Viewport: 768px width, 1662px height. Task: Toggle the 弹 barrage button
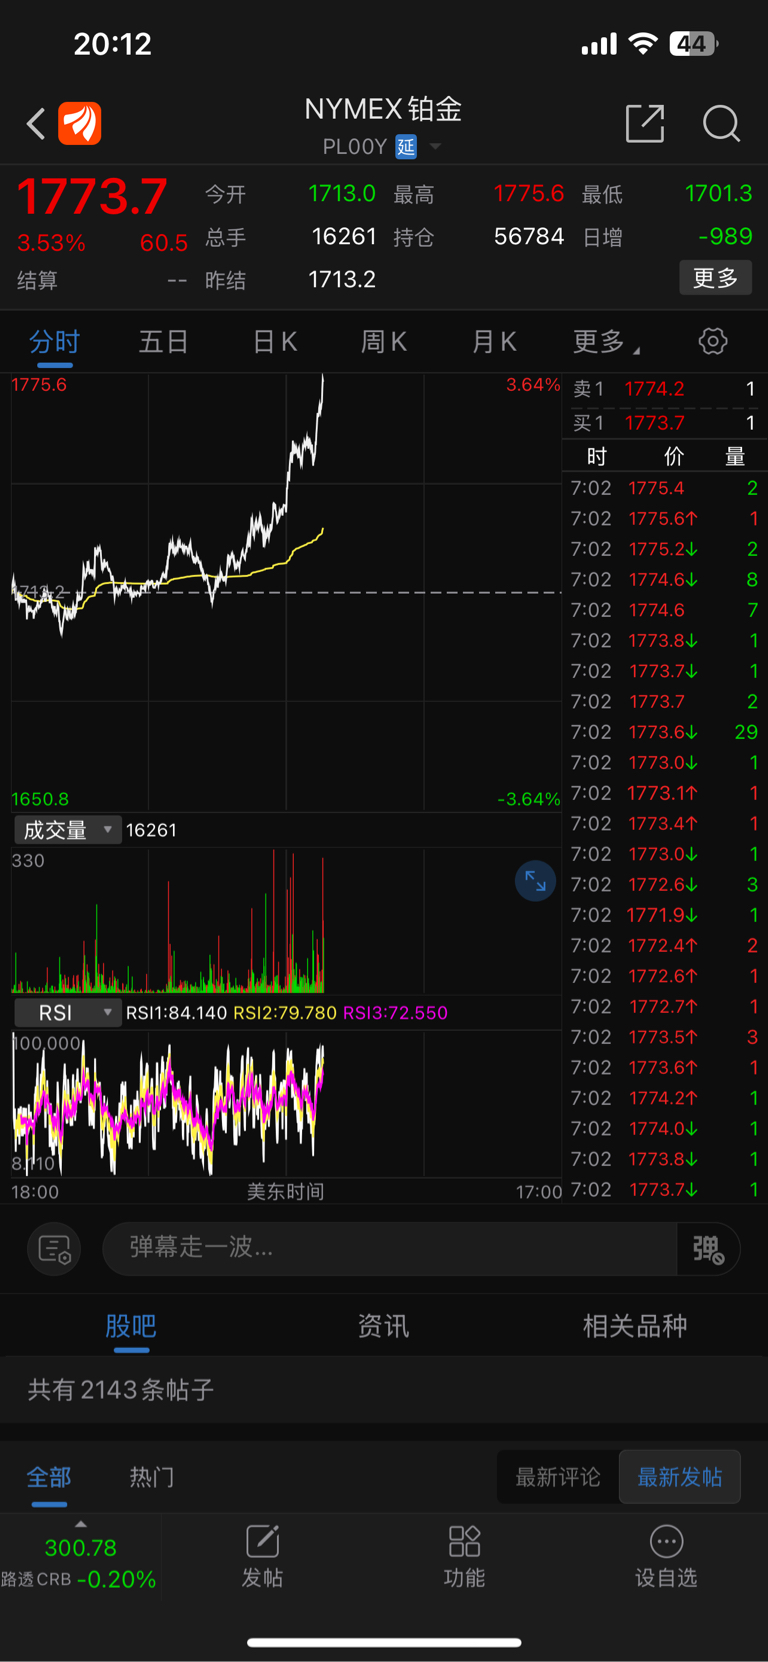point(708,1249)
